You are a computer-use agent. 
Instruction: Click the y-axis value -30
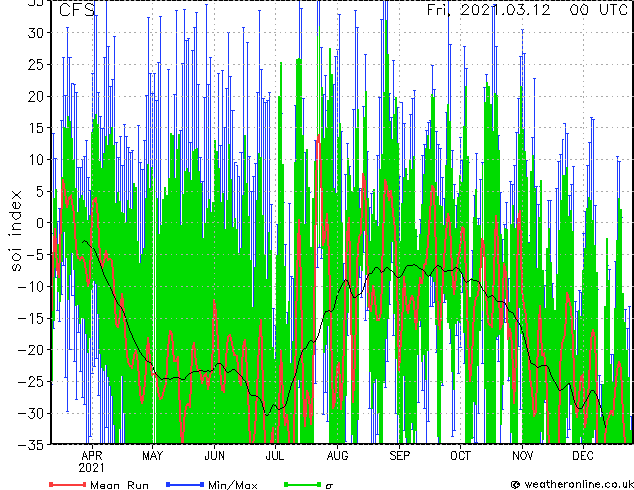(x=32, y=414)
